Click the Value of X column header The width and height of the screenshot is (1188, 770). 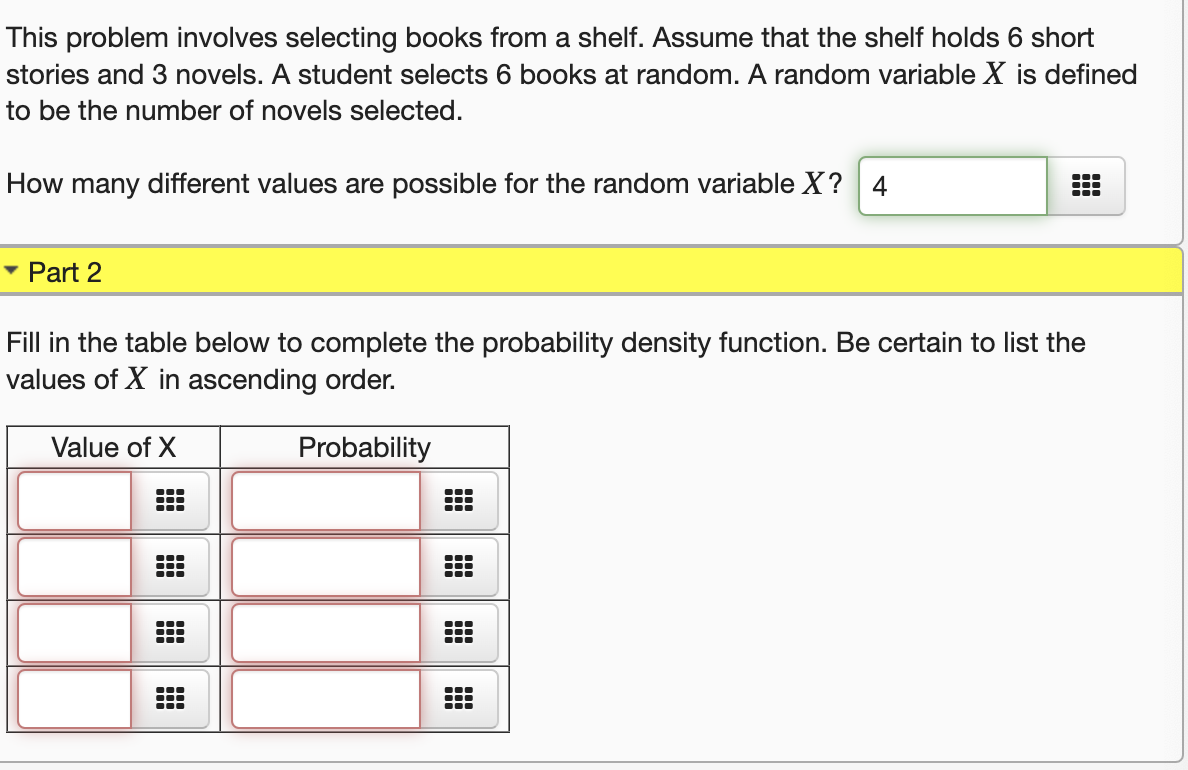click(x=112, y=447)
